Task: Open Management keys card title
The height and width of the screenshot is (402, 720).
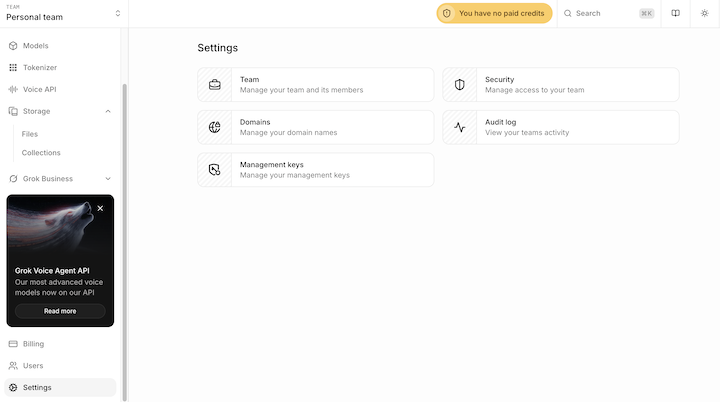Action: [271, 164]
